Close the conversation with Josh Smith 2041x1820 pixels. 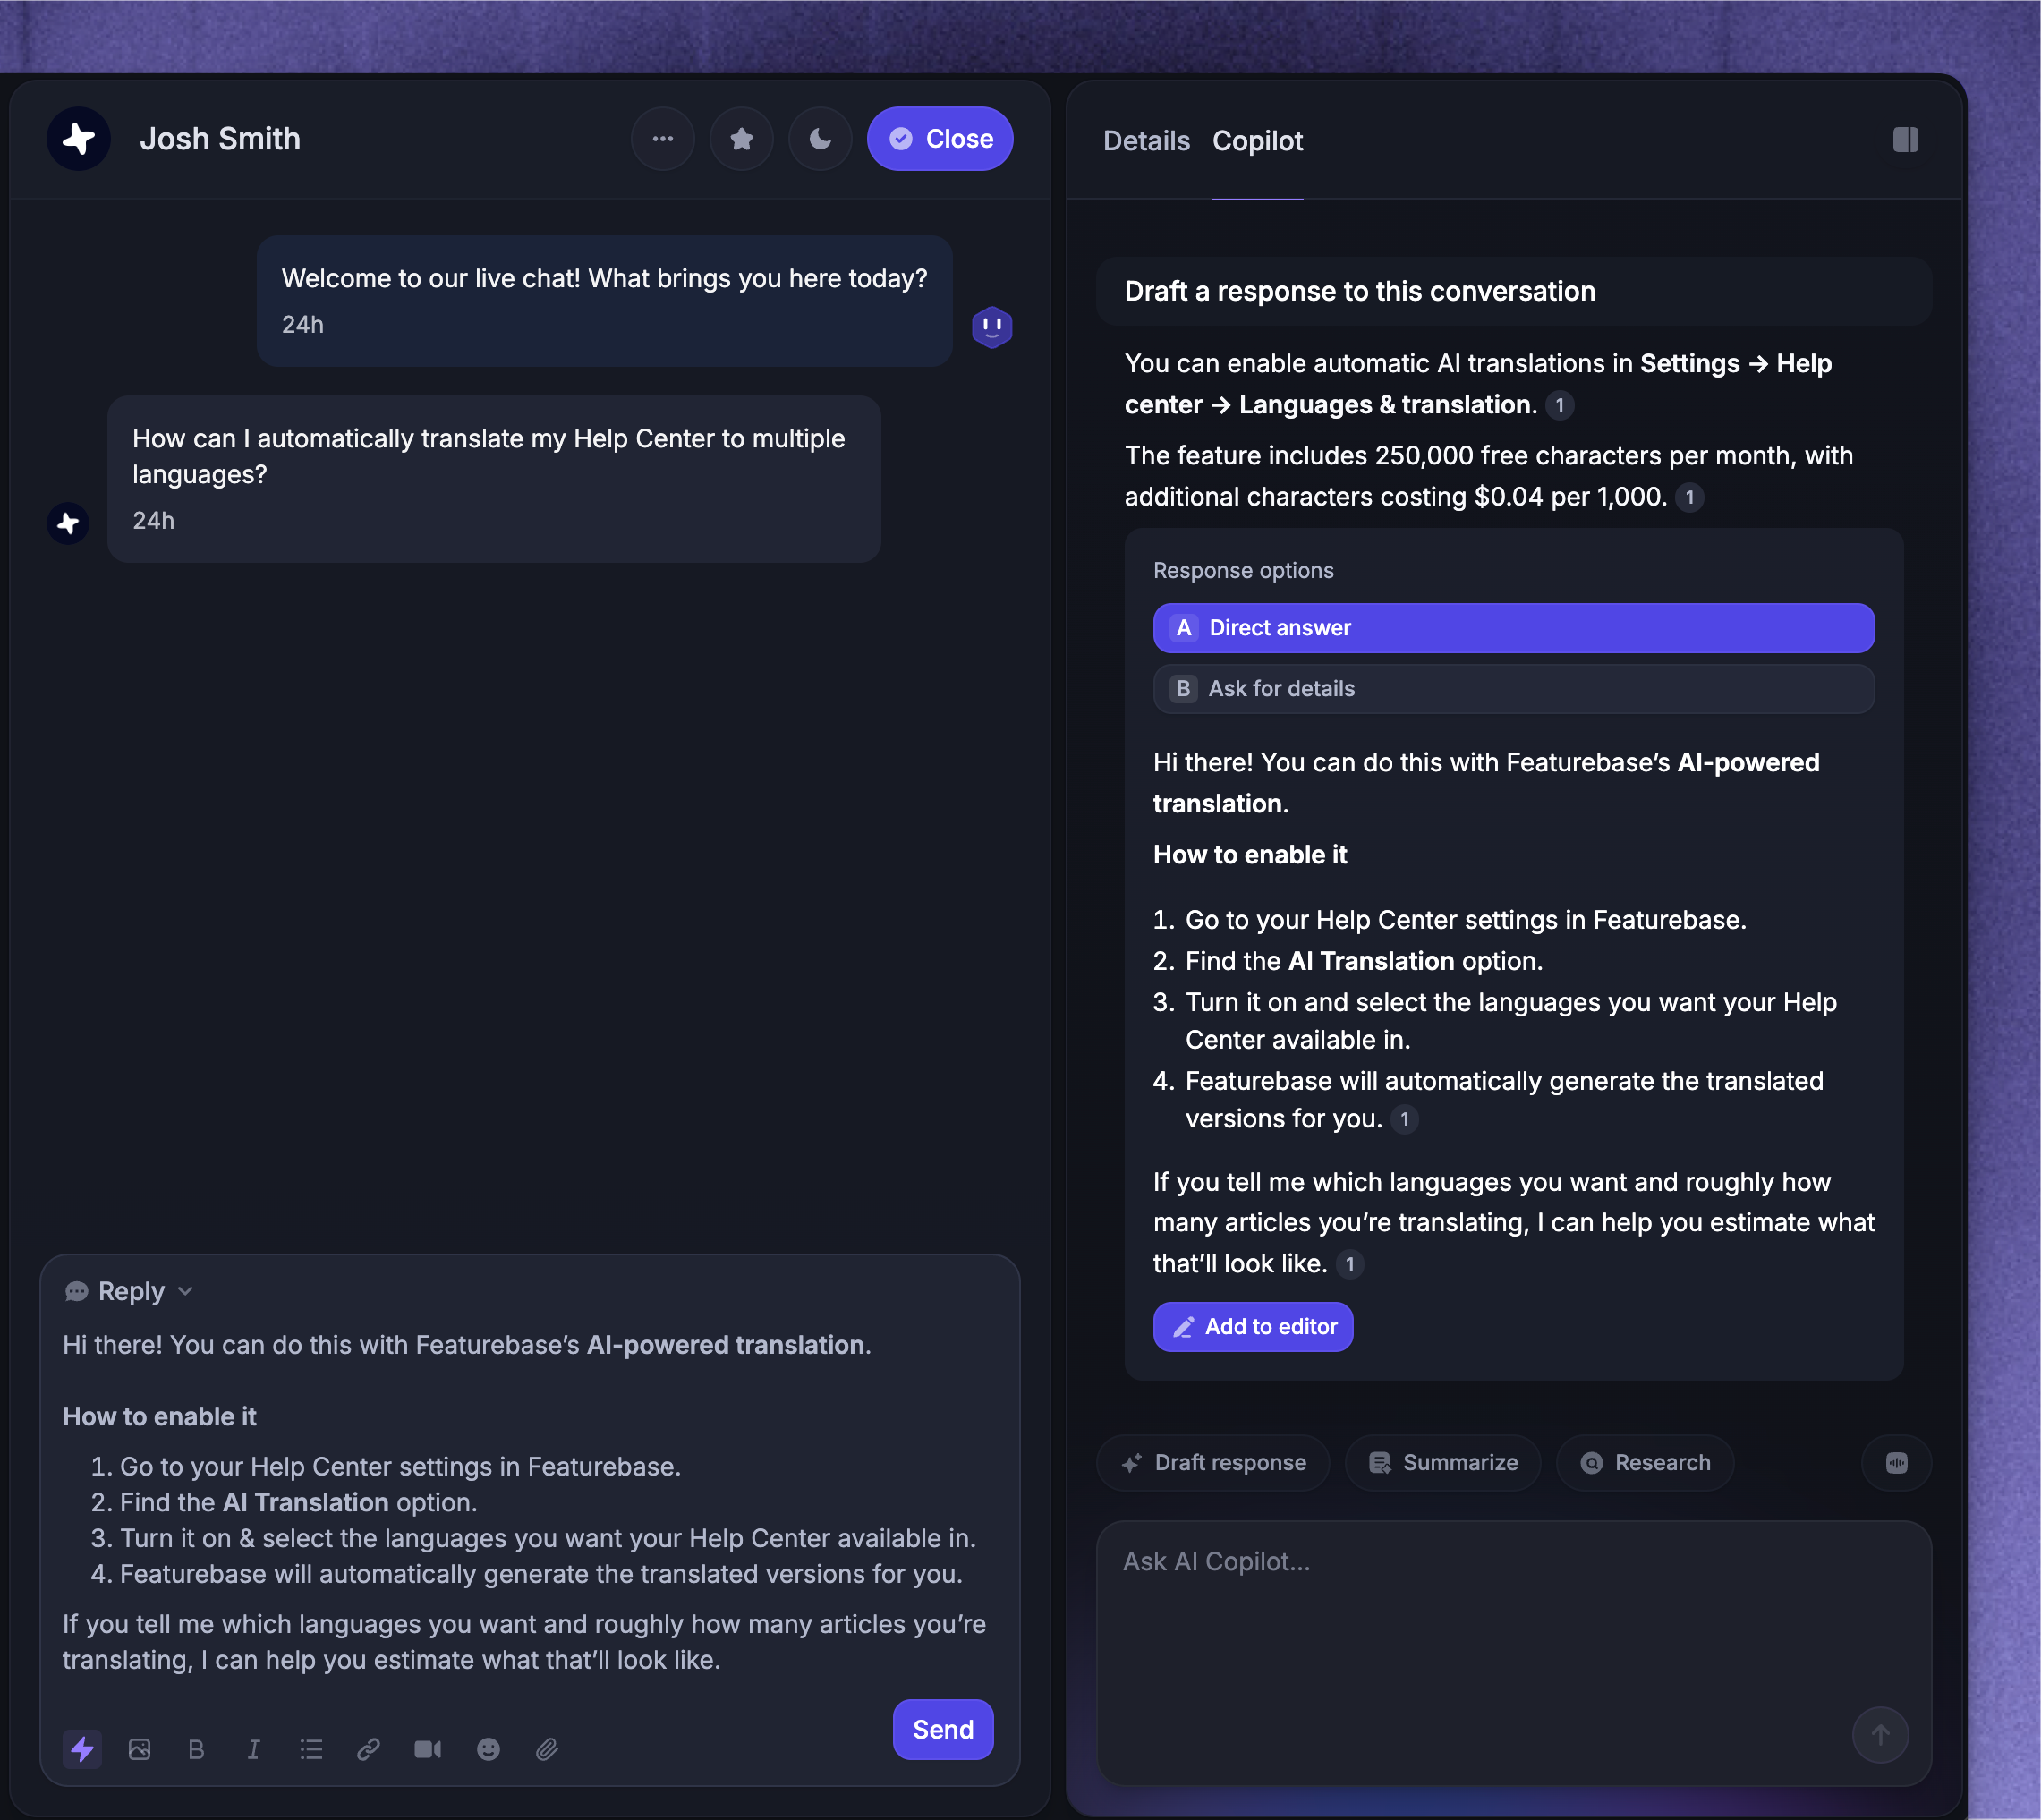[x=940, y=139]
